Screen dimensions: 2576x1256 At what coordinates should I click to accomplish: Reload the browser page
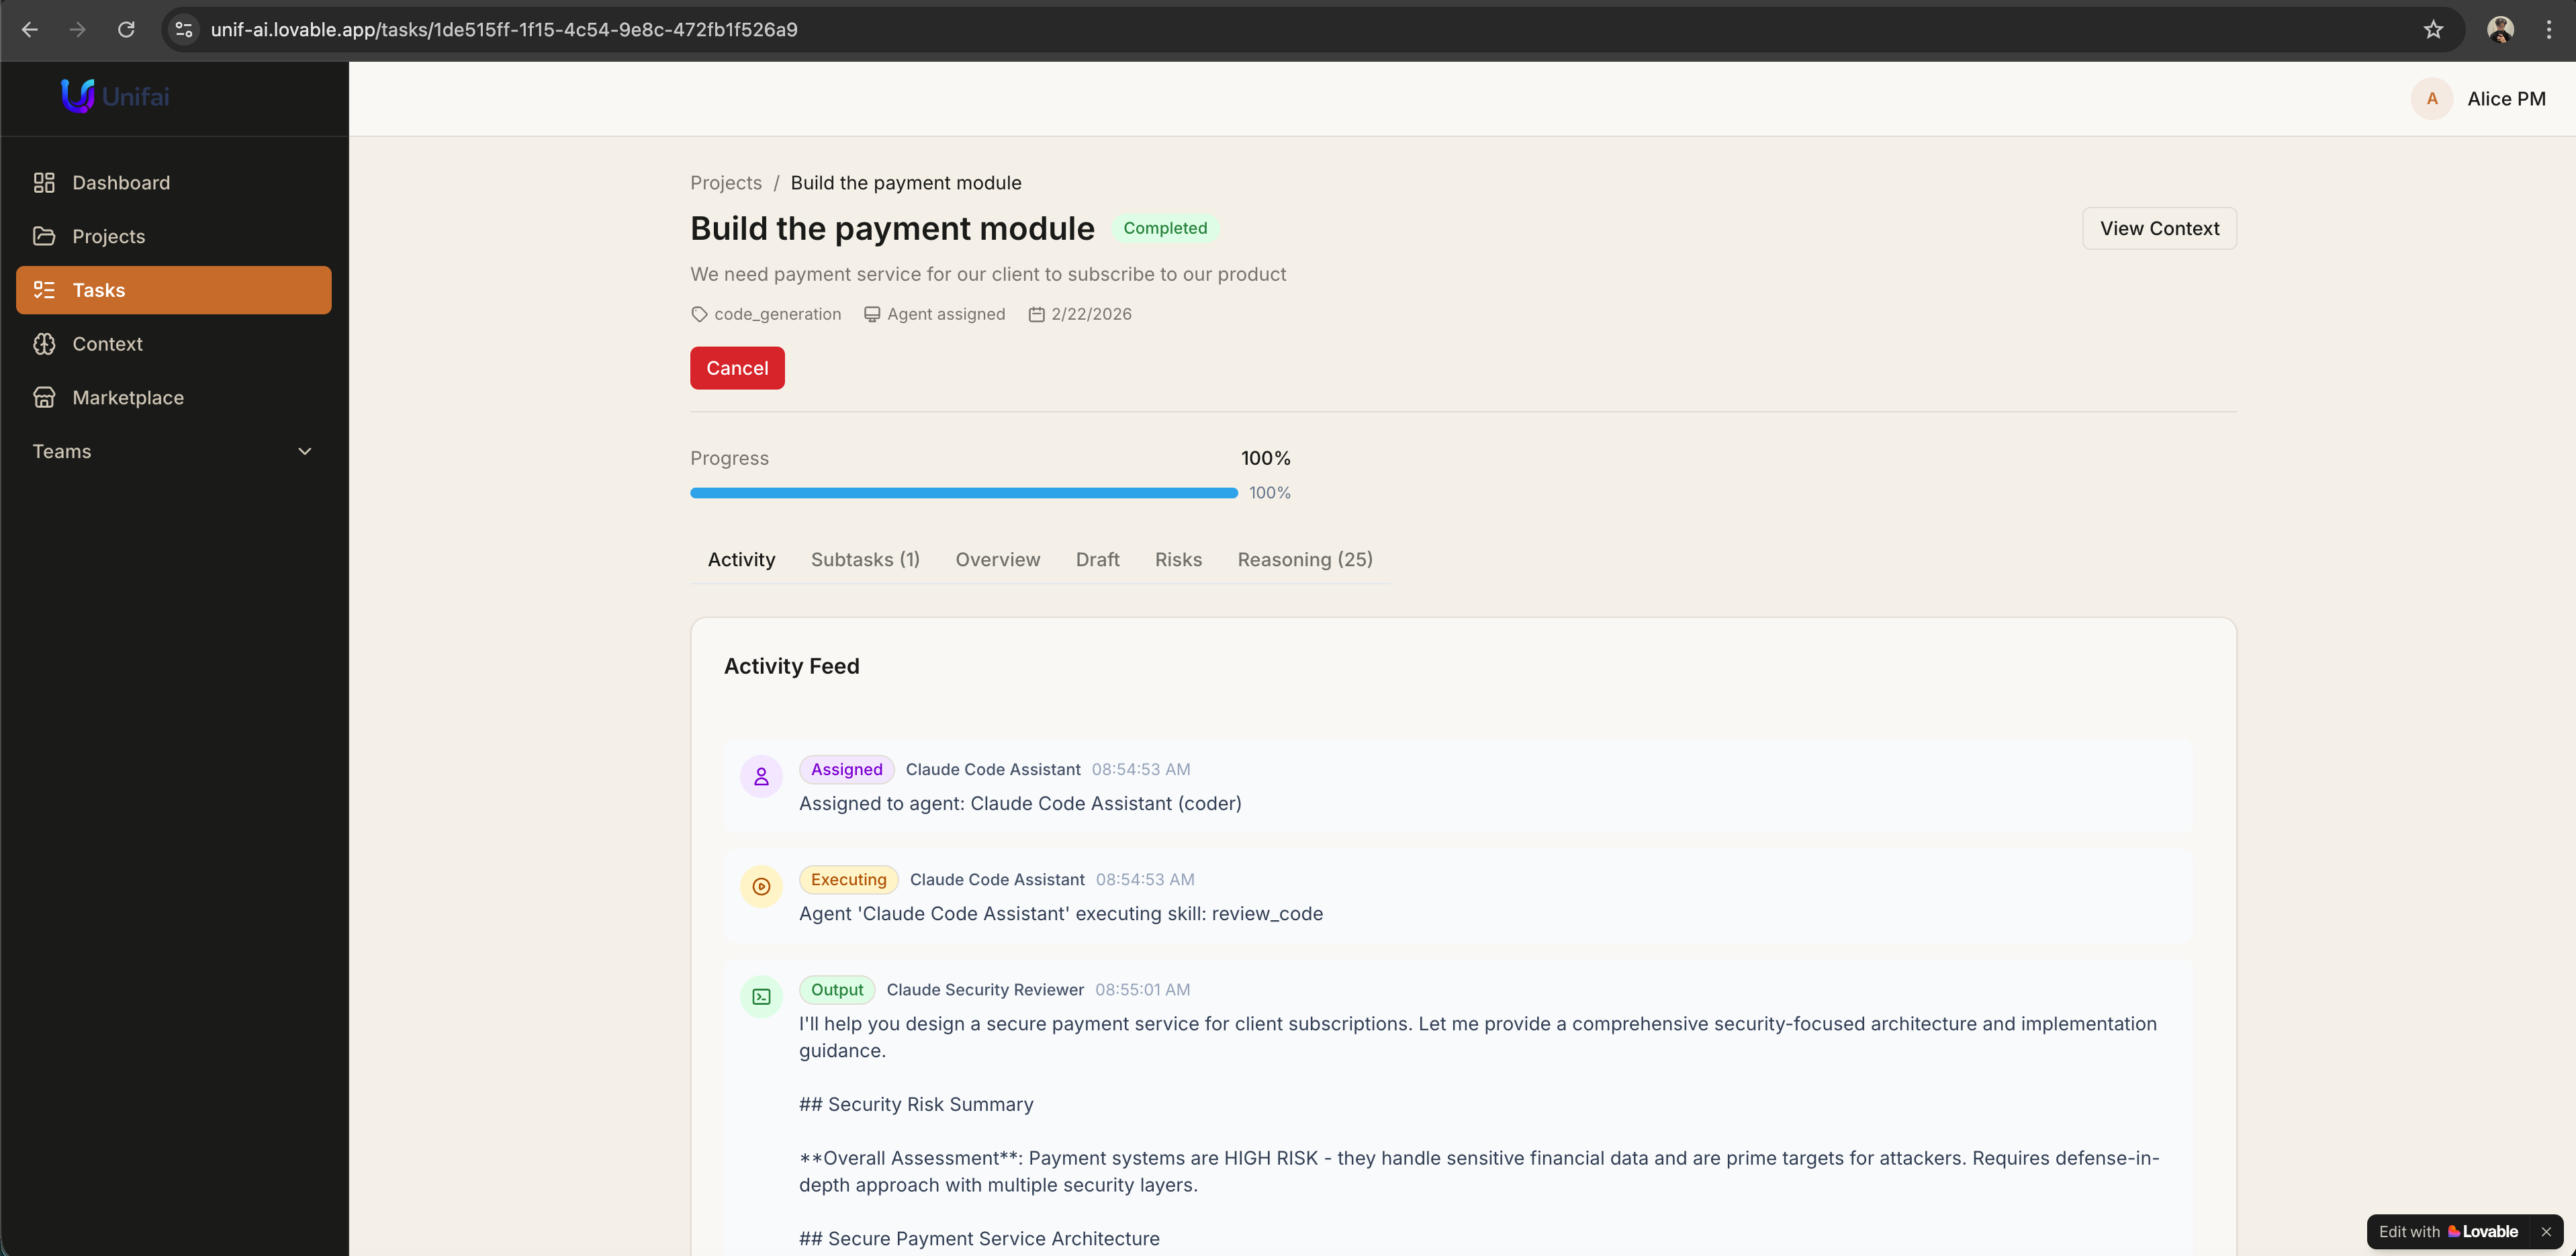click(126, 30)
